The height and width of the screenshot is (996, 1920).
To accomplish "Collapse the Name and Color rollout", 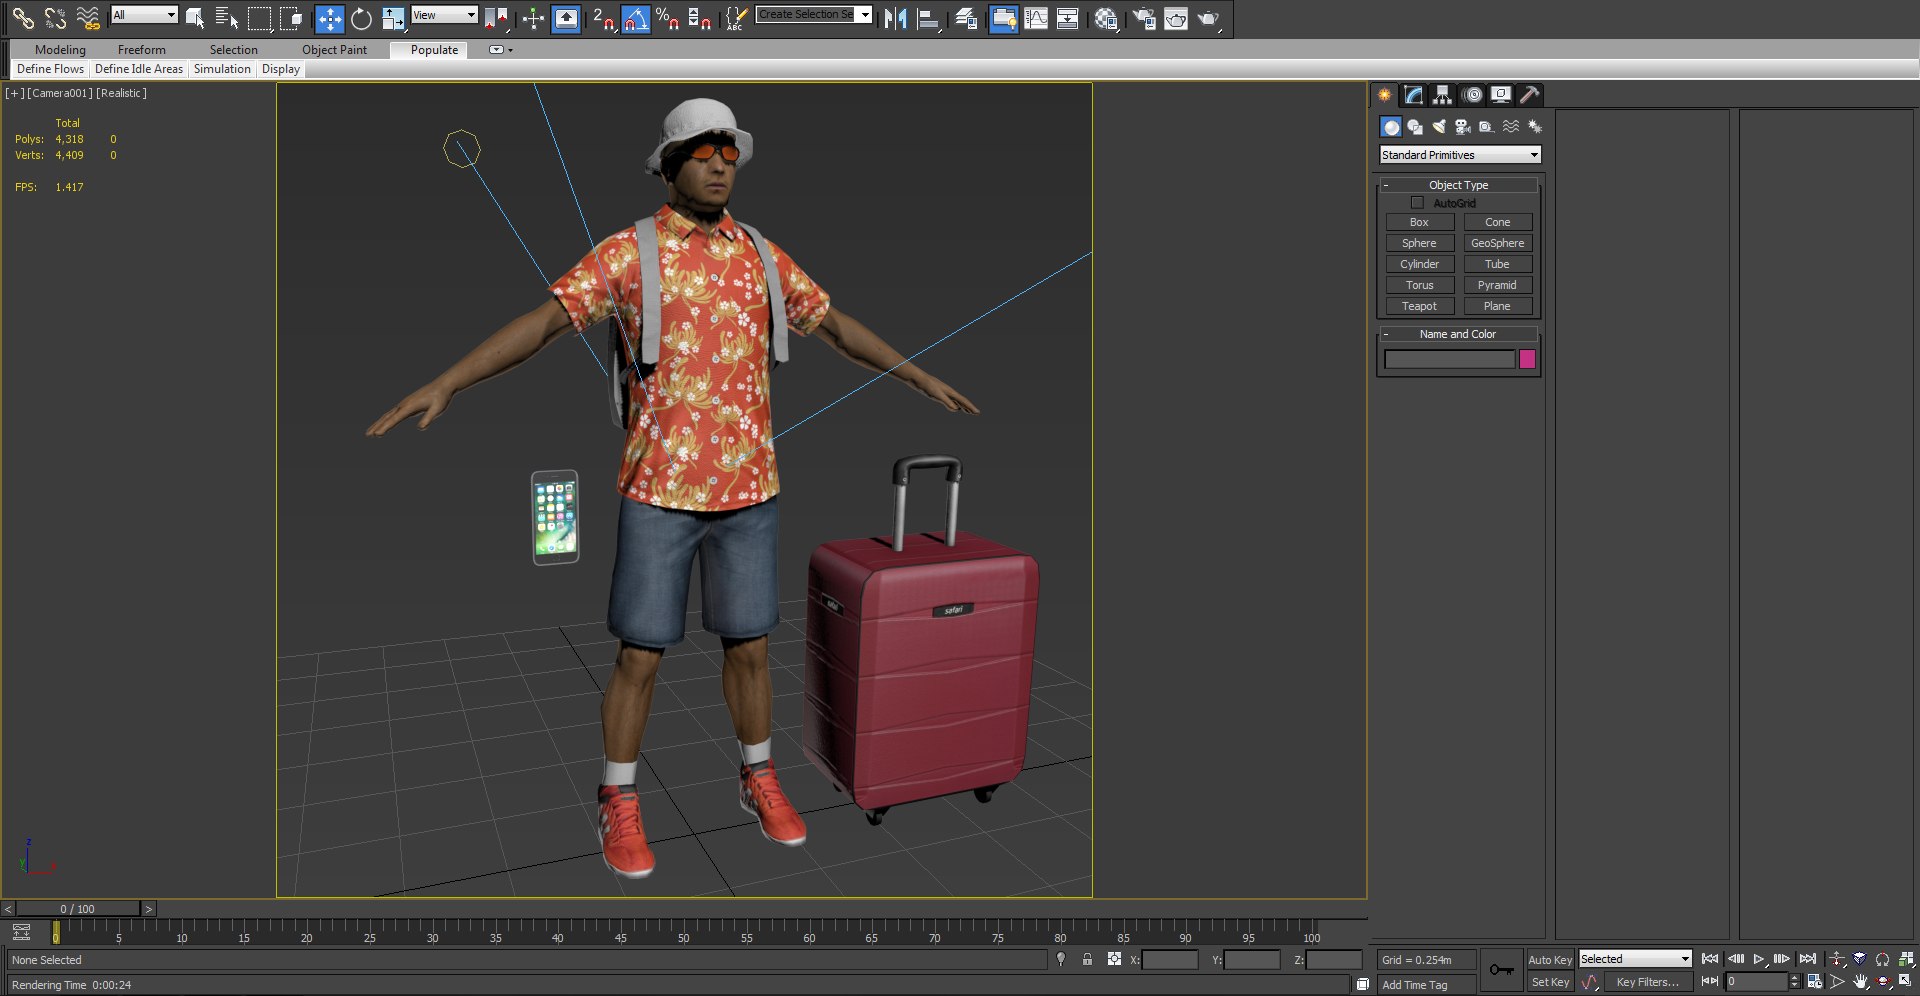I will click(x=1458, y=334).
